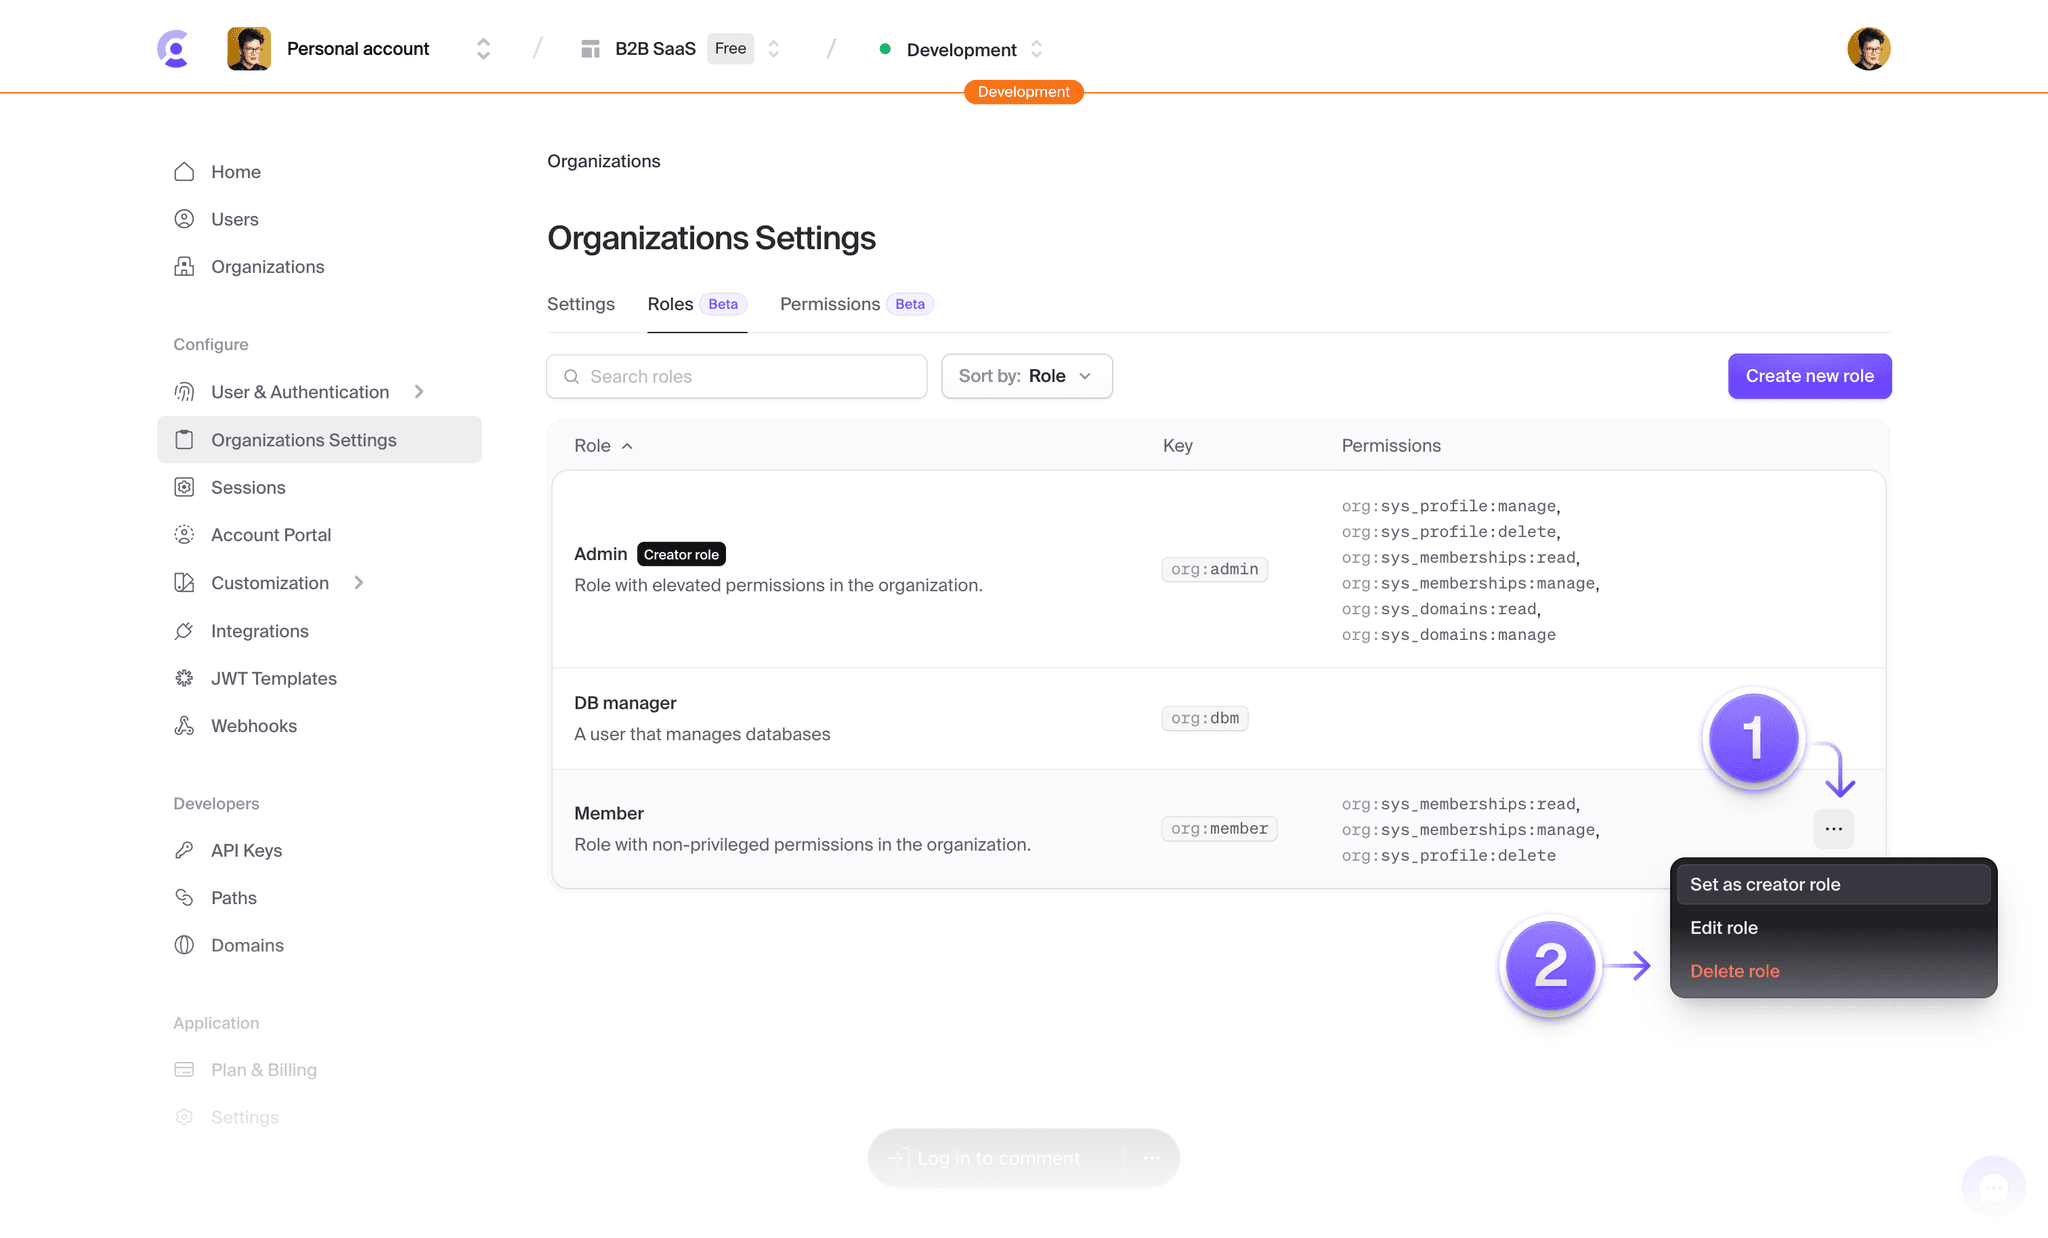
Task: Switch to the Roles tab
Action: [697, 304]
